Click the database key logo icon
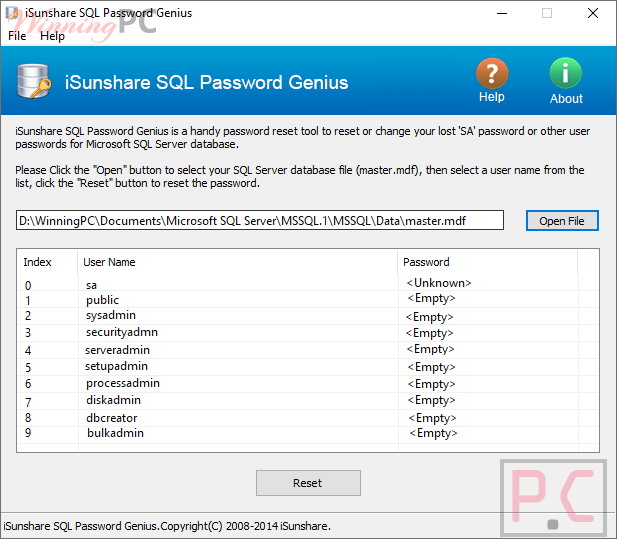 (34, 81)
